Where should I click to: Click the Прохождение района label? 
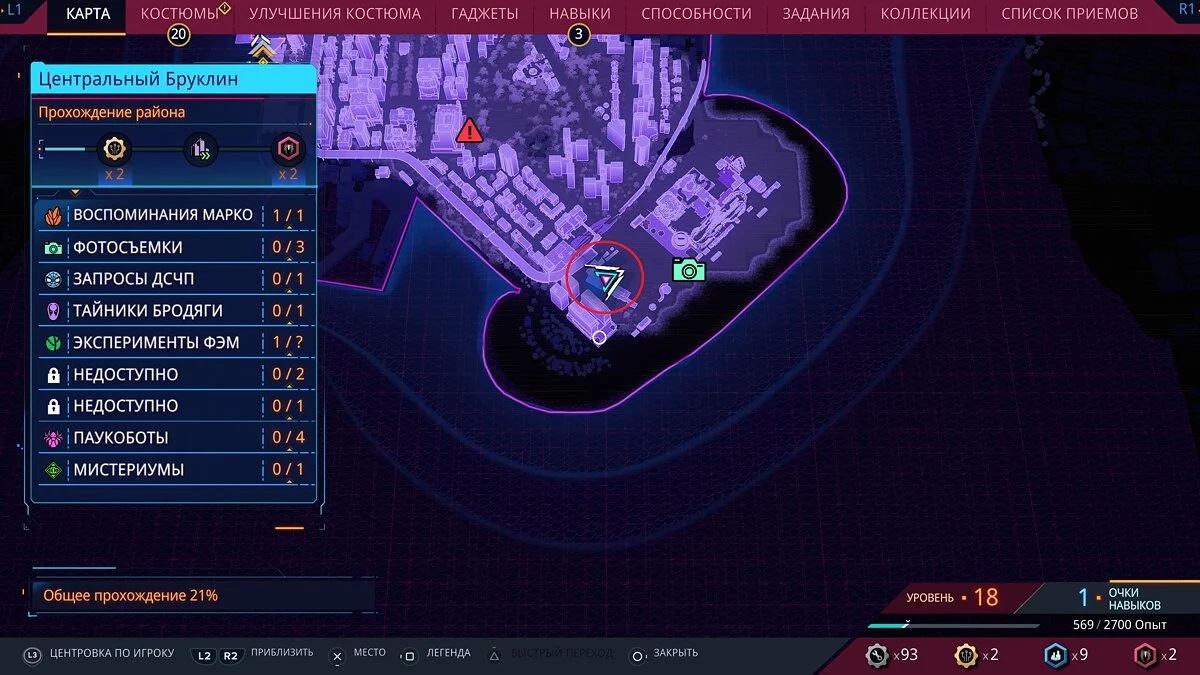112,113
